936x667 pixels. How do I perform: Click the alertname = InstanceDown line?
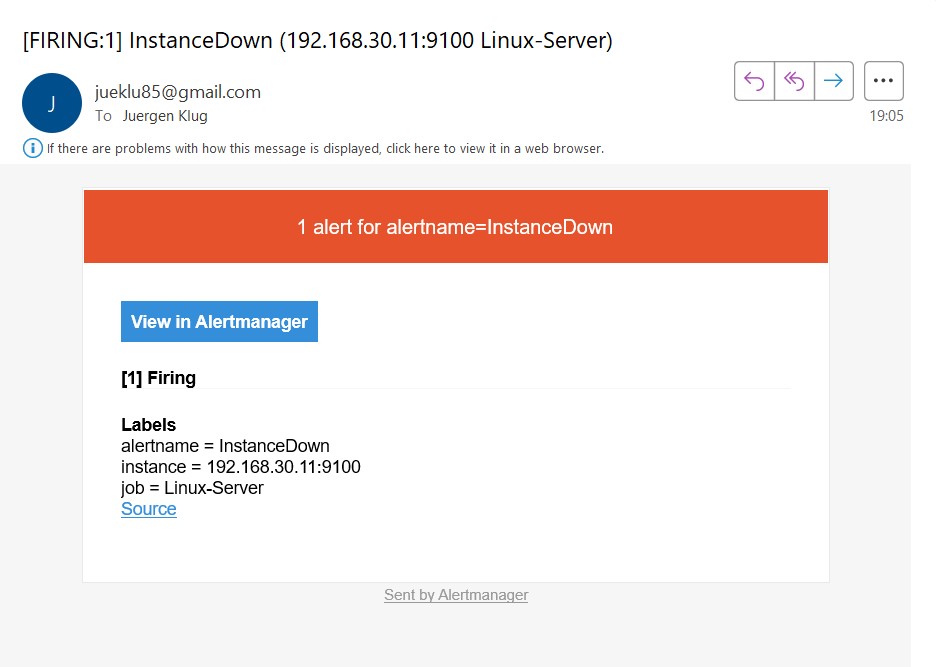point(225,446)
